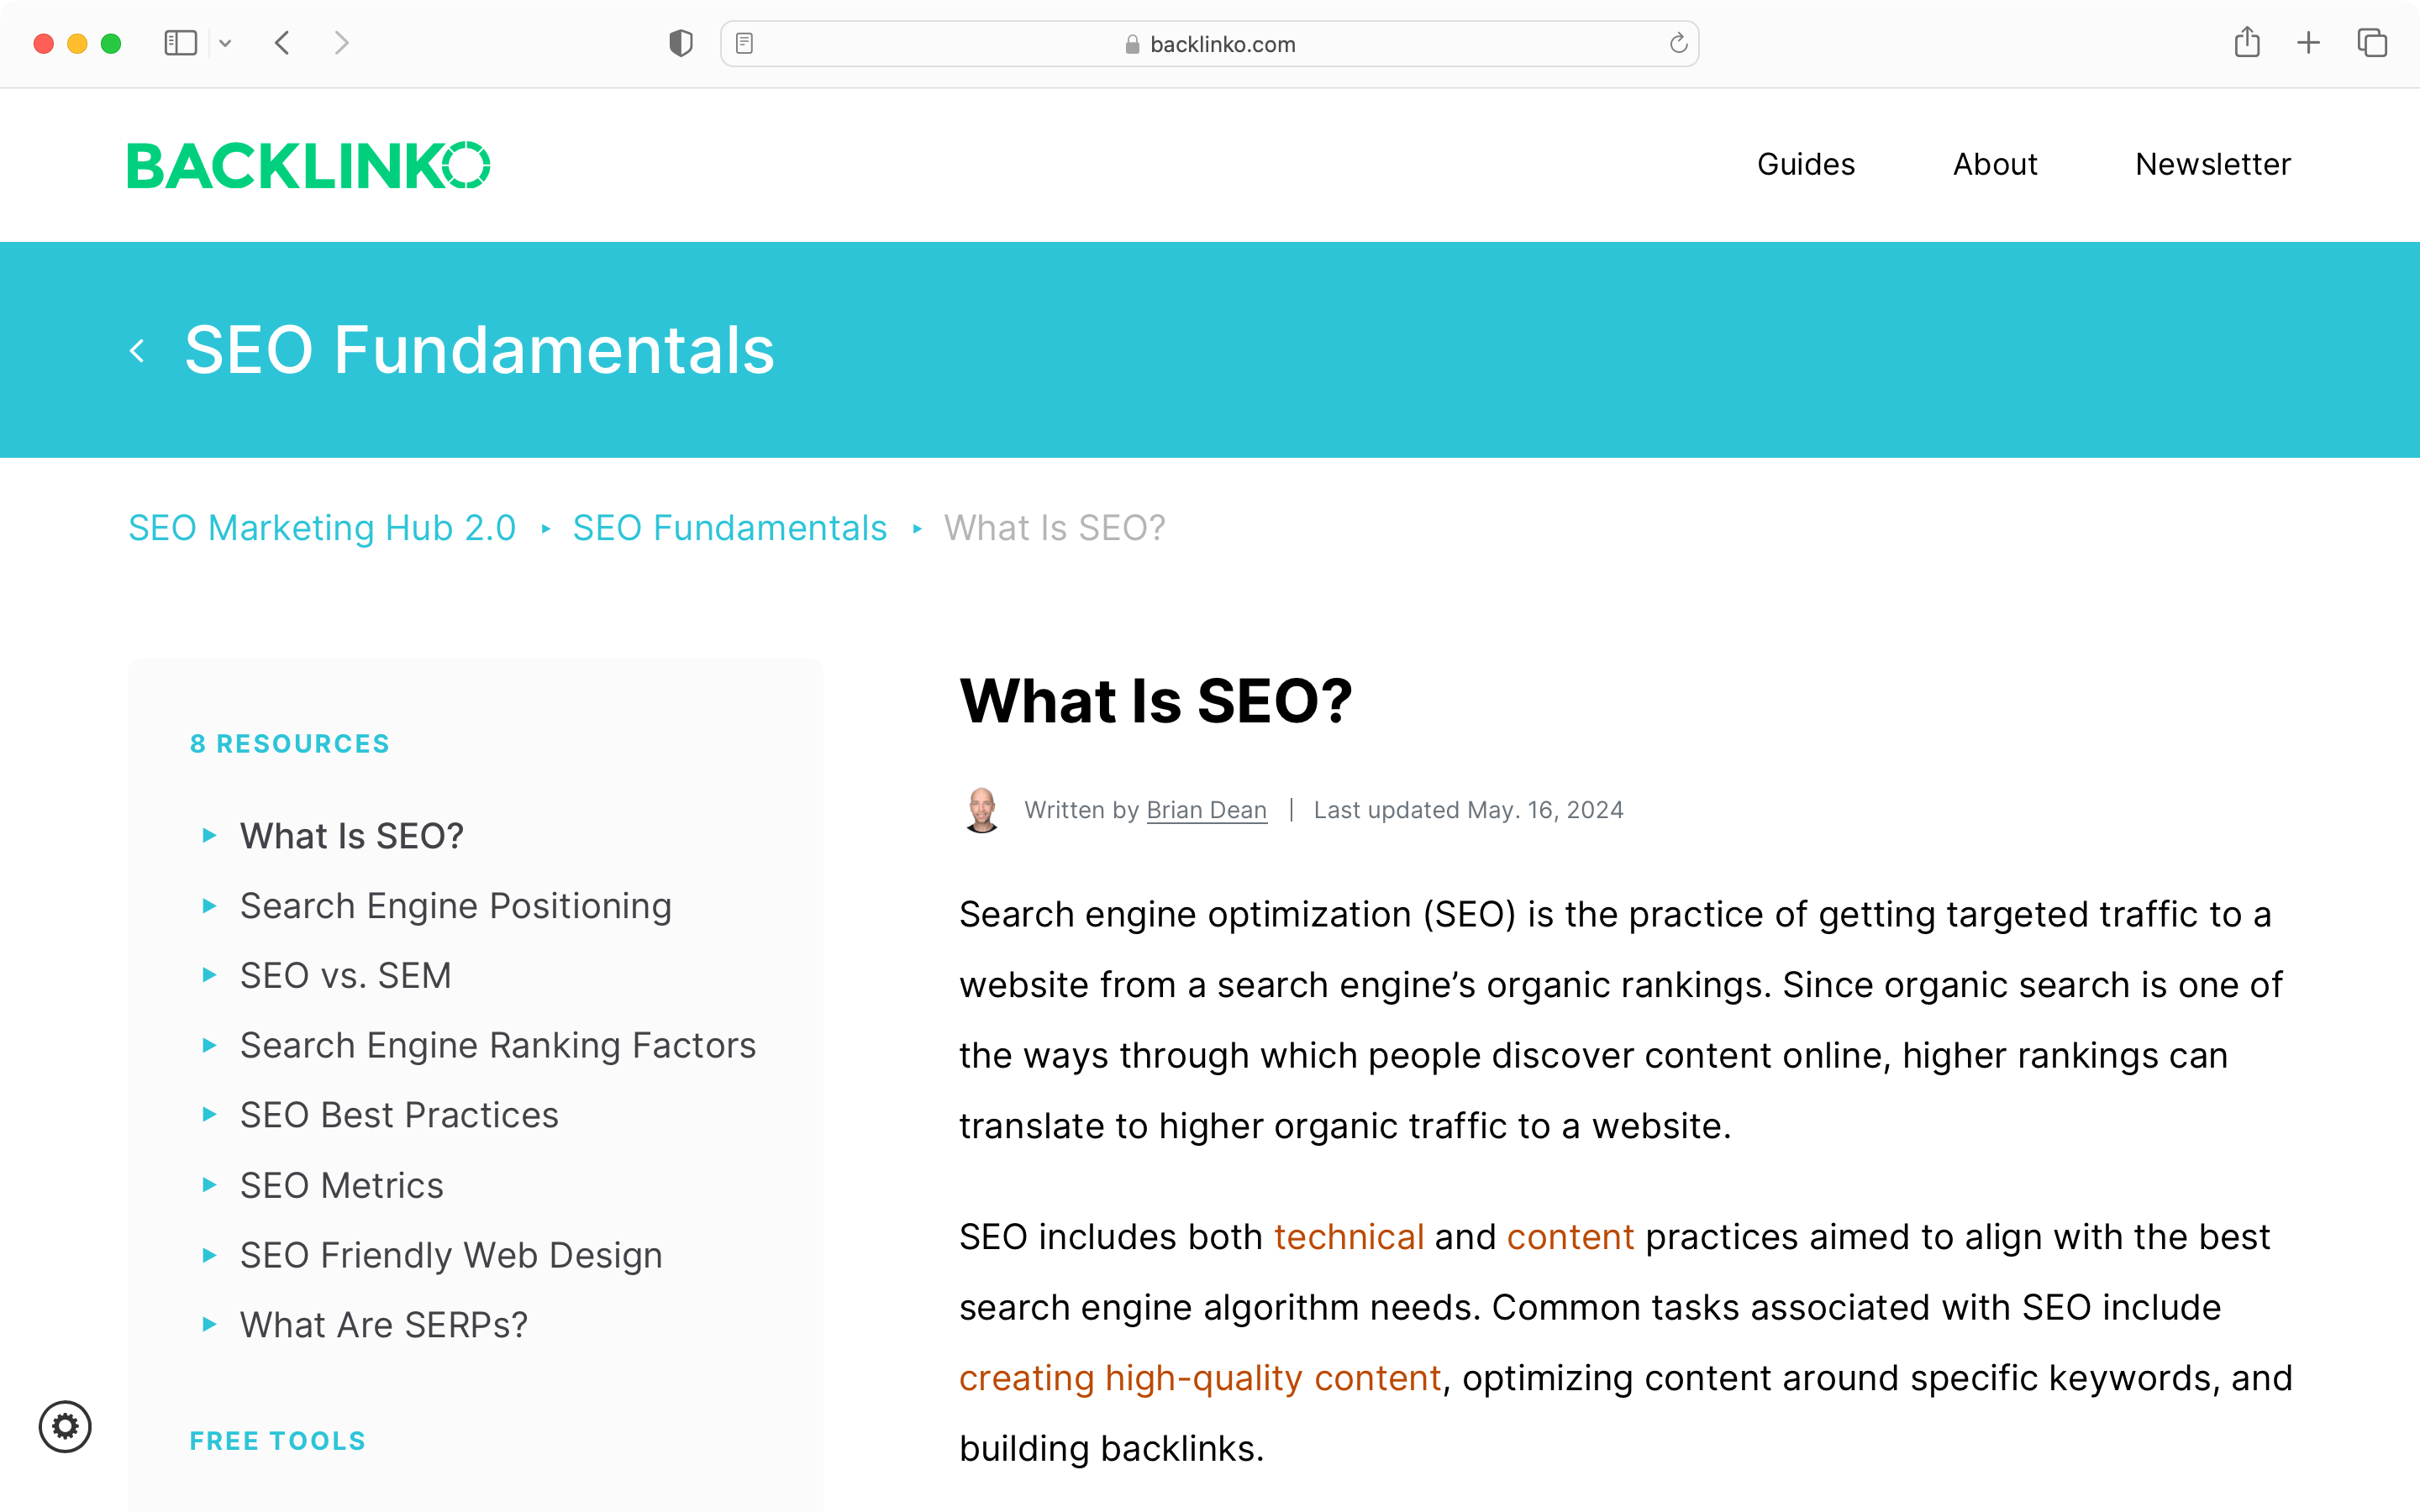Open the About menu item

(1993, 164)
